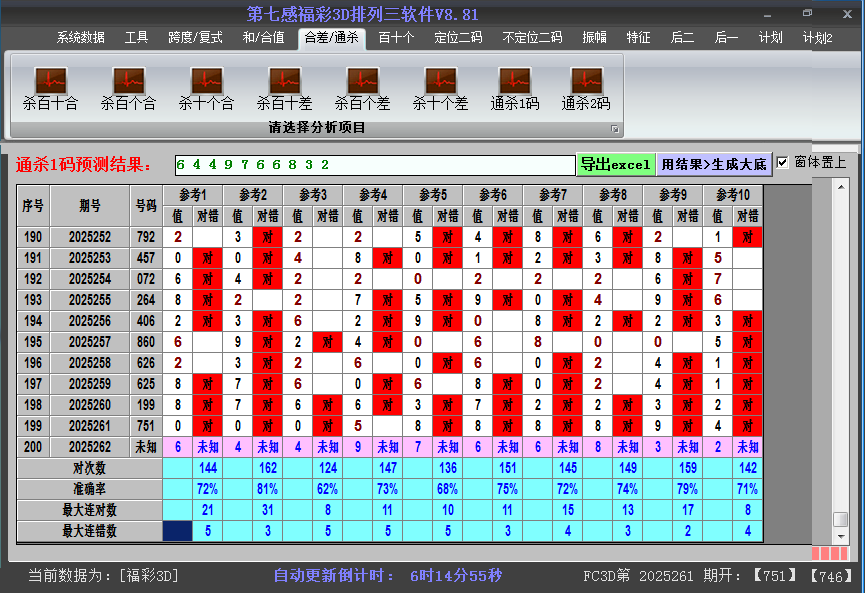Expand the ribbon group dialog launcher

coord(615,129)
